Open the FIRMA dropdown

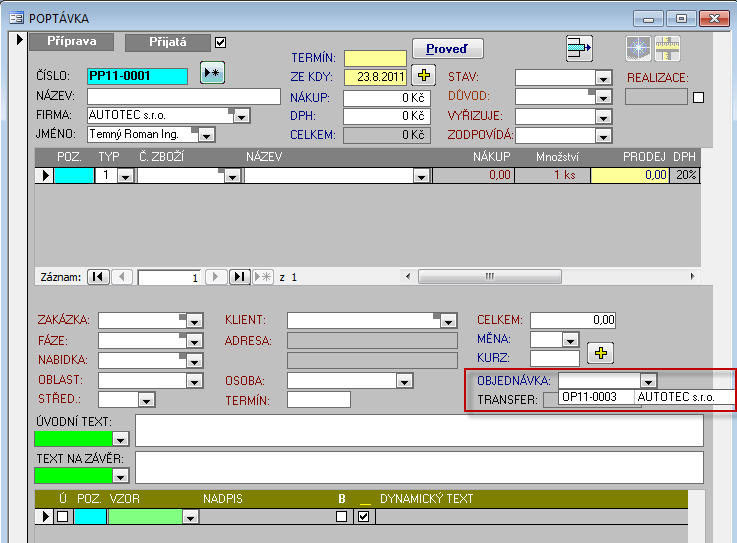pos(242,116)
